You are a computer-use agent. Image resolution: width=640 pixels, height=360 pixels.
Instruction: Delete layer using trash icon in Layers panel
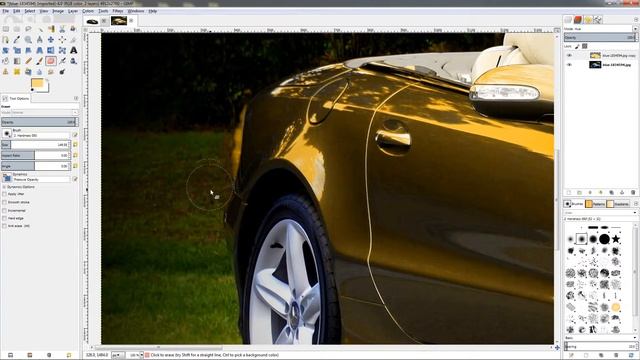[633, 192]
